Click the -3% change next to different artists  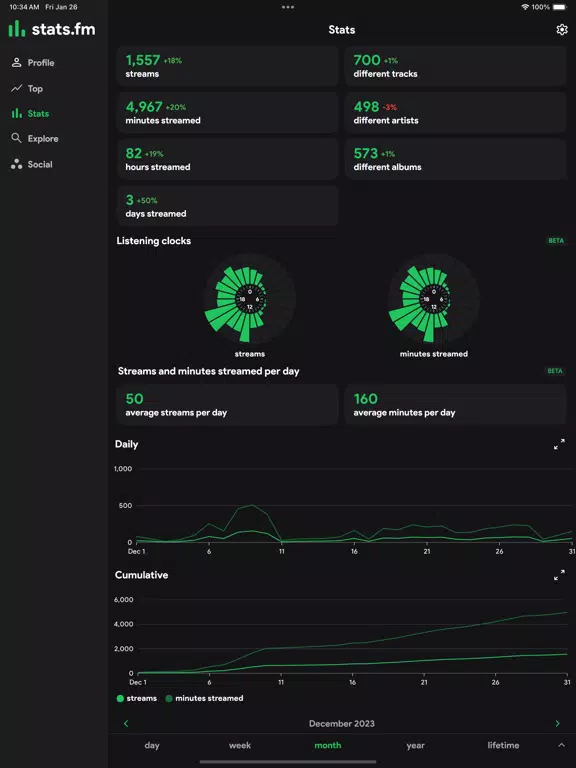[390, 107]
